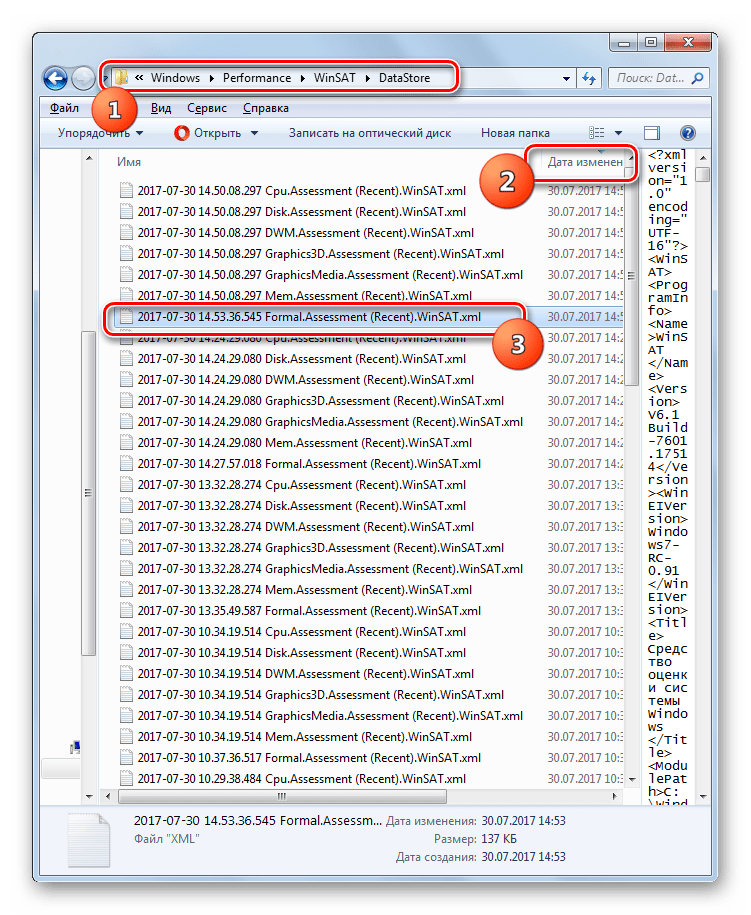The width and height of the screenshot is (751, 915).
Task: Select 2017-07-30 14.50.08.297 GraphicsMedia.Assessment file
Action: coord(330,275)
